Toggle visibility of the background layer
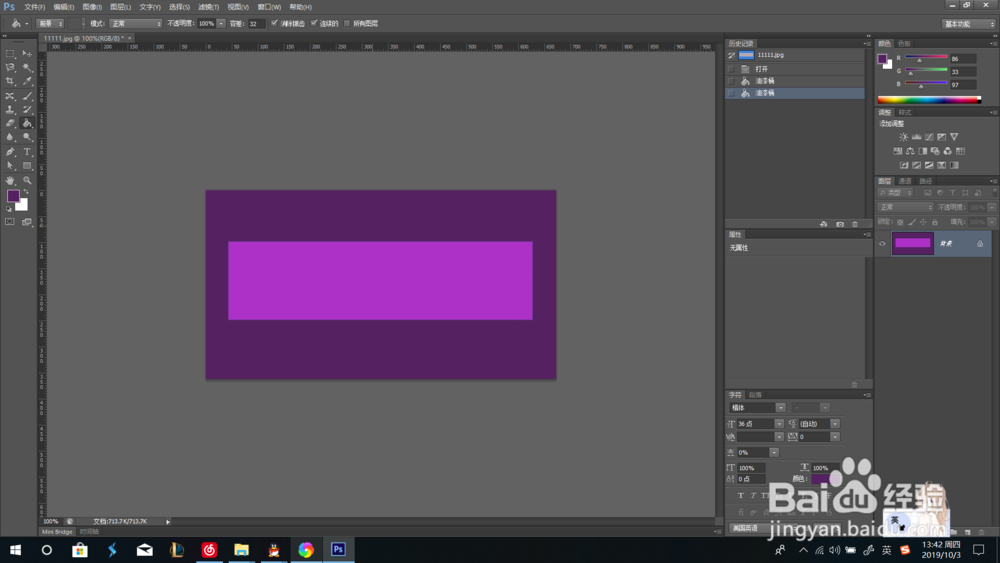The width and height of the screenshot is (1000, 563). pos(883,244)
